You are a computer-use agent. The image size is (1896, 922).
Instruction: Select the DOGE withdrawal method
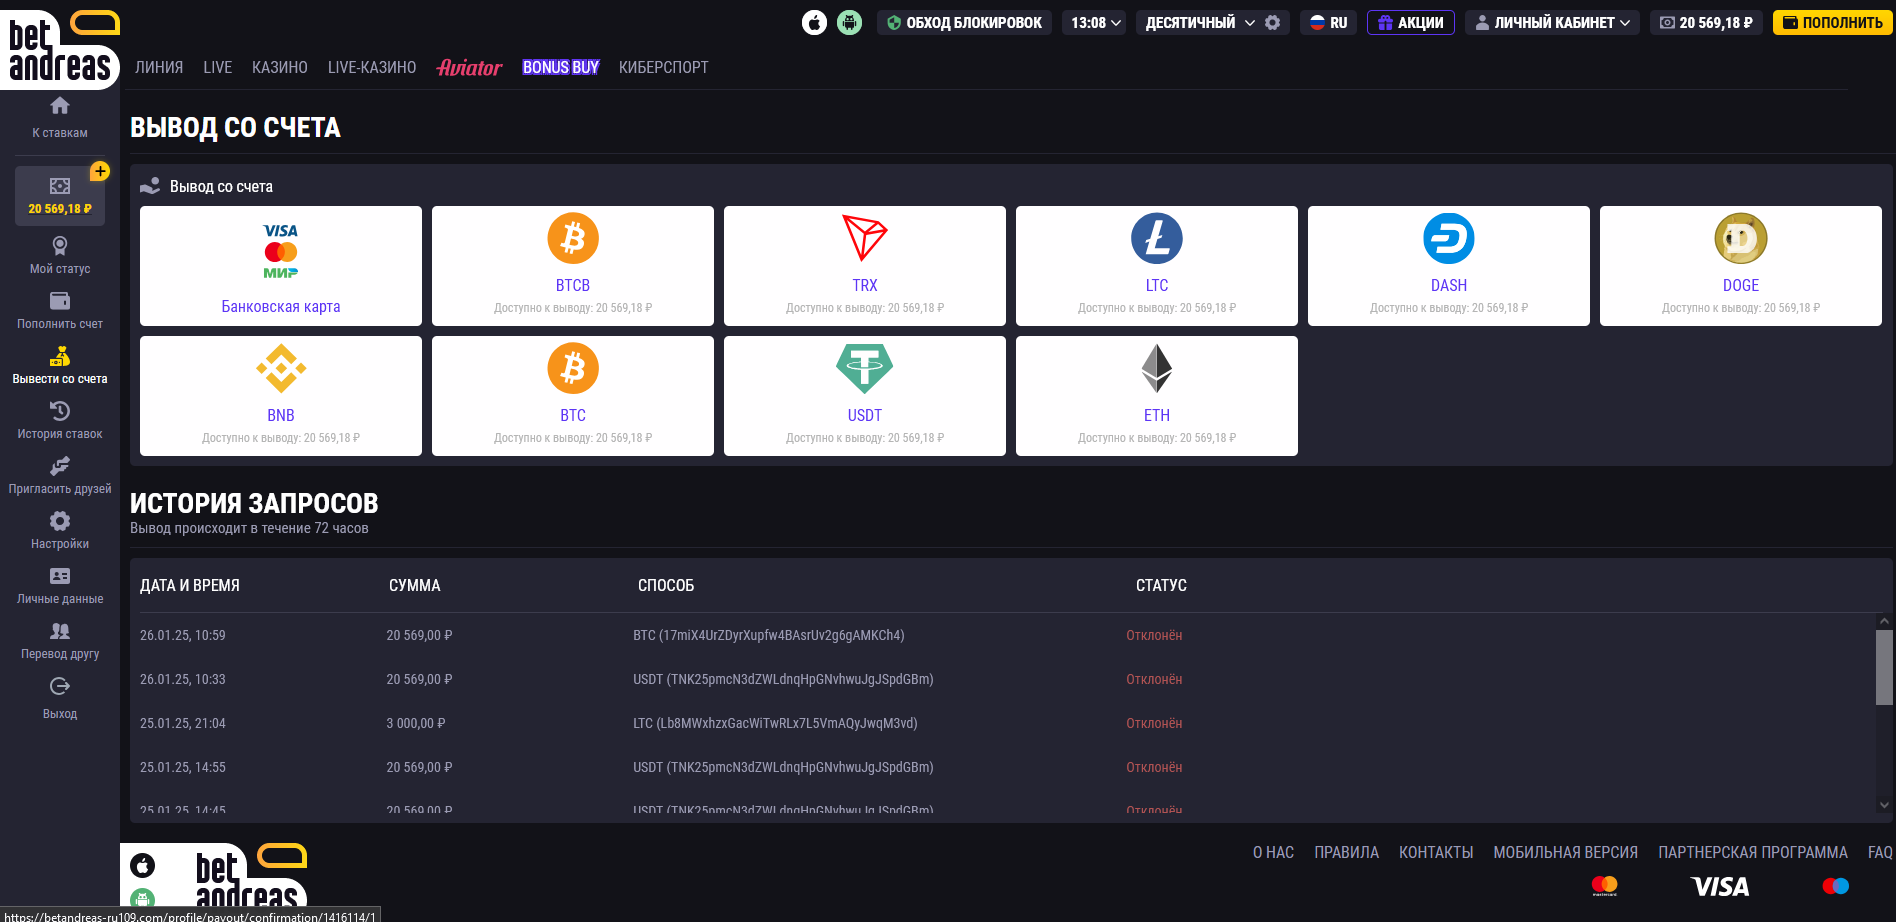point(1741,266)
